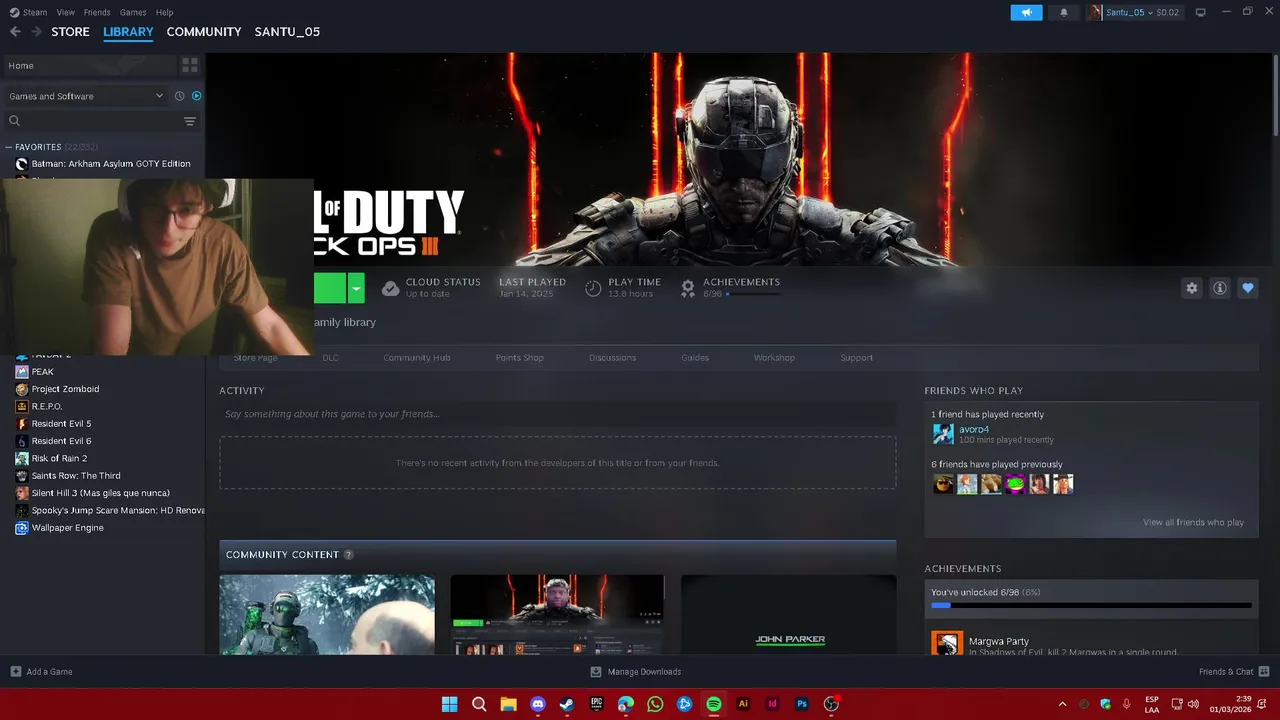Click Add a Game plus icon
This screenshot has width=1280, height=720.
tap(15, 672)
